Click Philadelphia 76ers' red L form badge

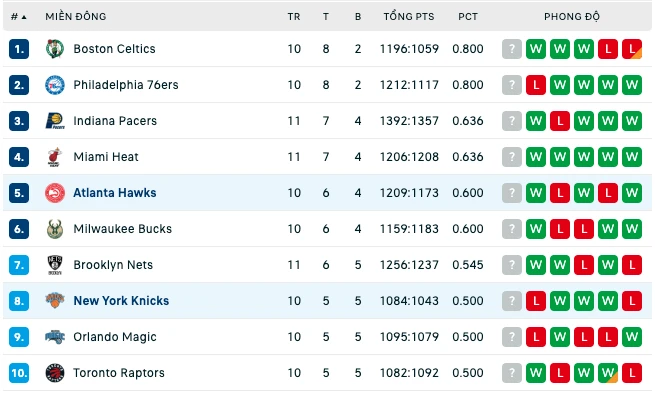[x=536, y=85]
